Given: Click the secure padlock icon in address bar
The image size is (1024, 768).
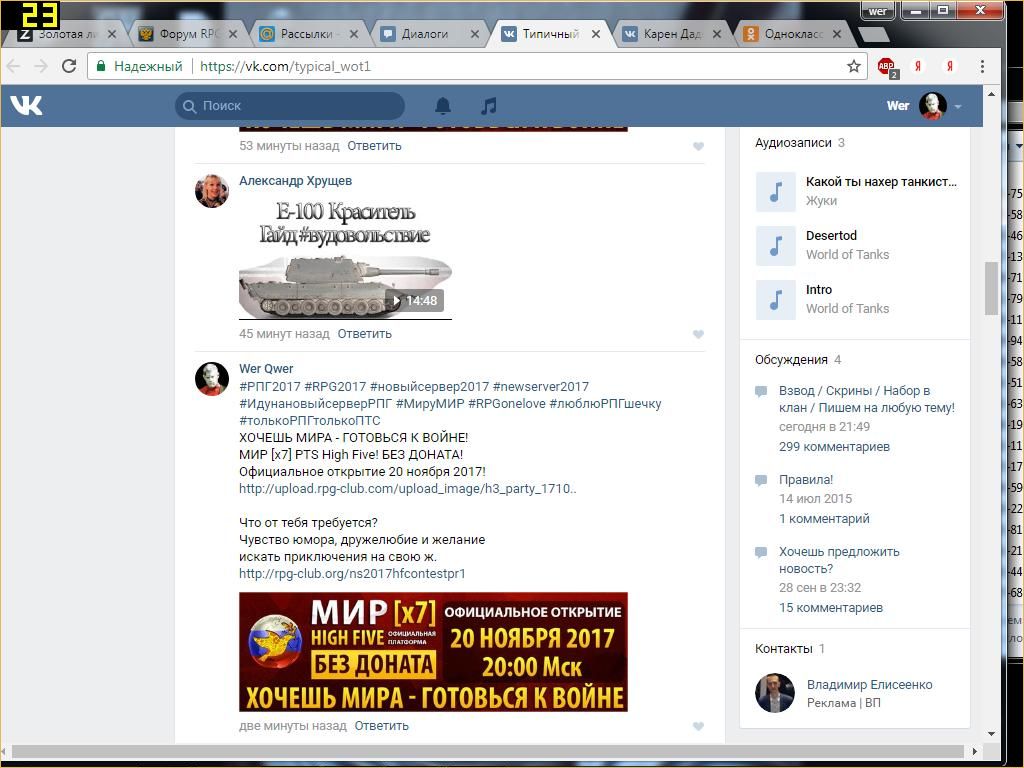Looking at the screenshot, I should click(x=101, y=66).
